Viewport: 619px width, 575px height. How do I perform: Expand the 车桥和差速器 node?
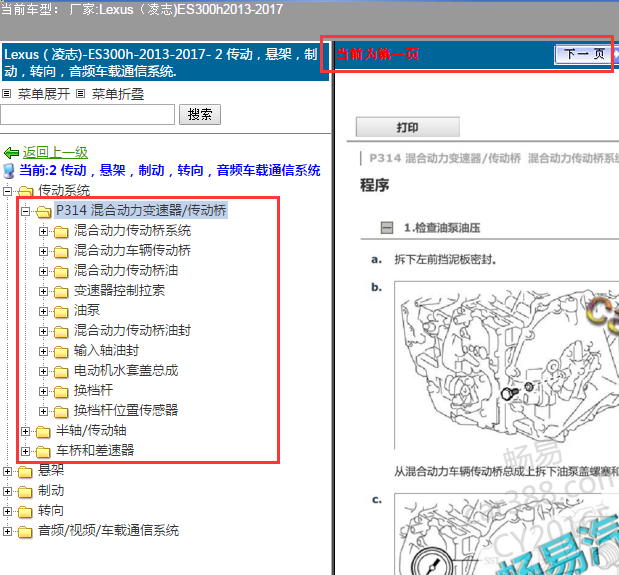coord(25,451)
